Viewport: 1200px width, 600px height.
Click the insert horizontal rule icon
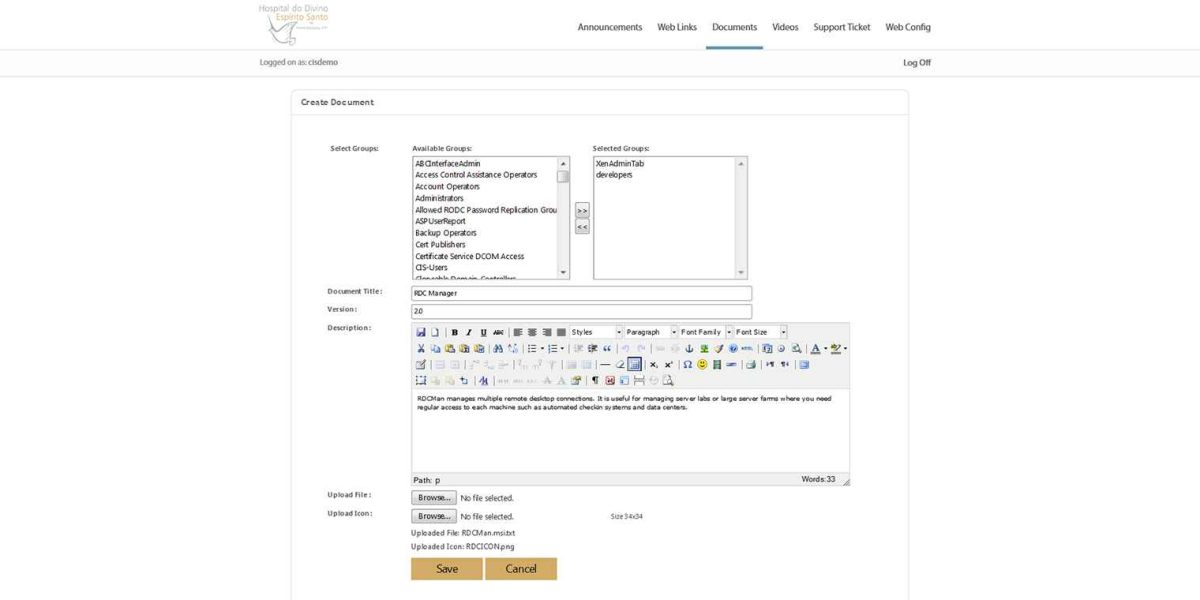[x=607, y=364]
